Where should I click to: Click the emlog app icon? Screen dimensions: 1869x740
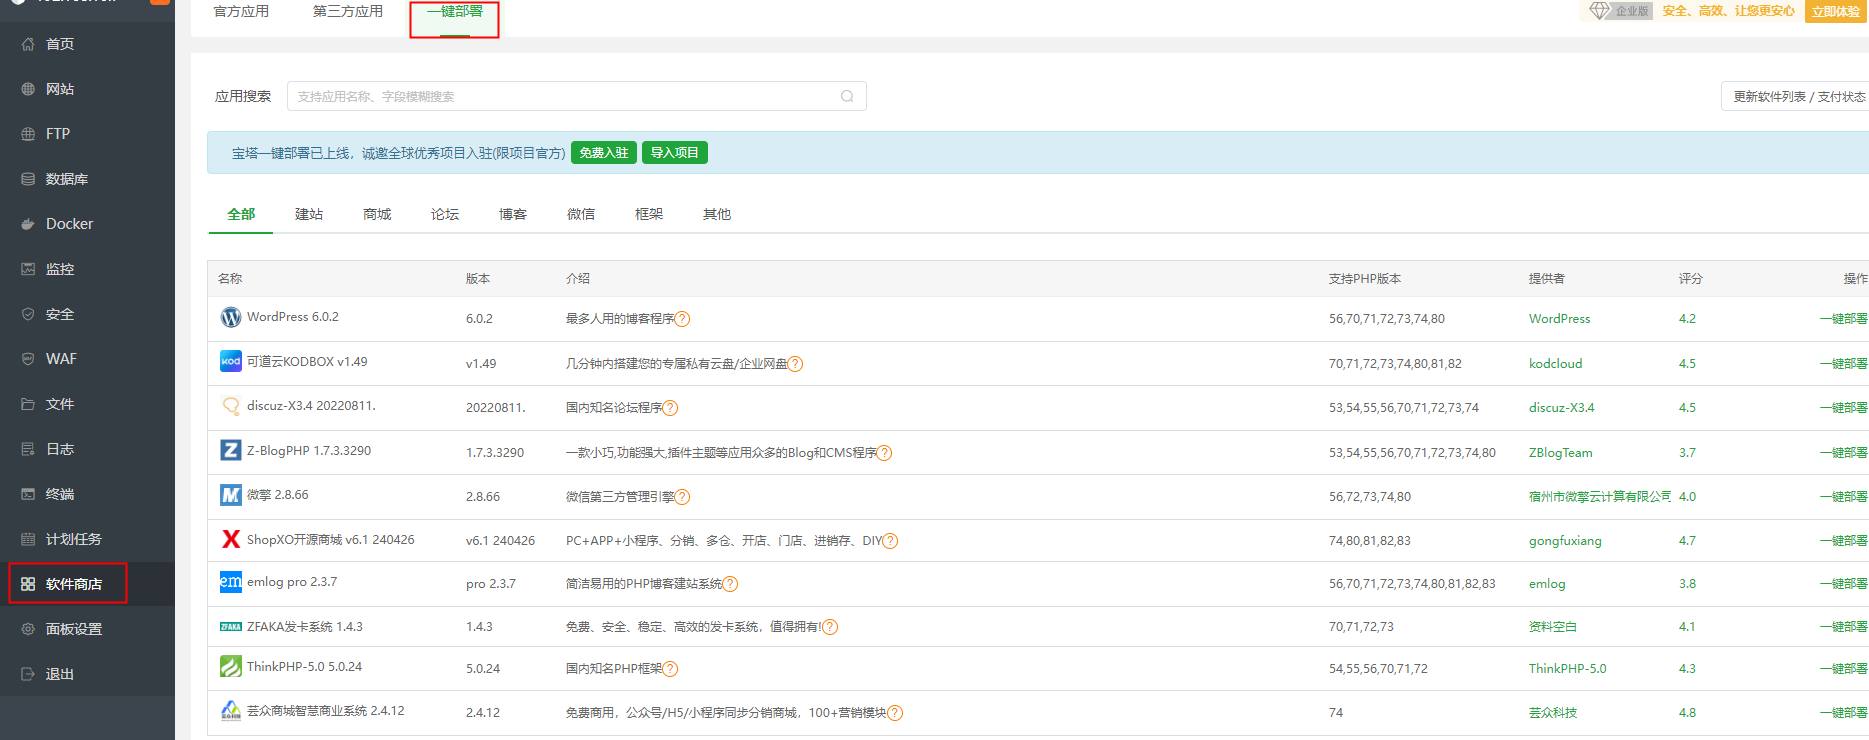[x=231, y=582]
